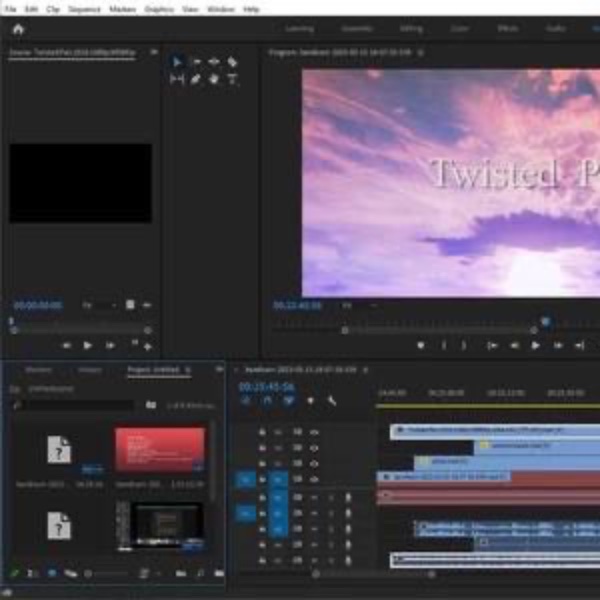Viewport: 600px width, 600px height.
Task: Open the timeline sequence panel menu
Action: [x=365, y=370]
